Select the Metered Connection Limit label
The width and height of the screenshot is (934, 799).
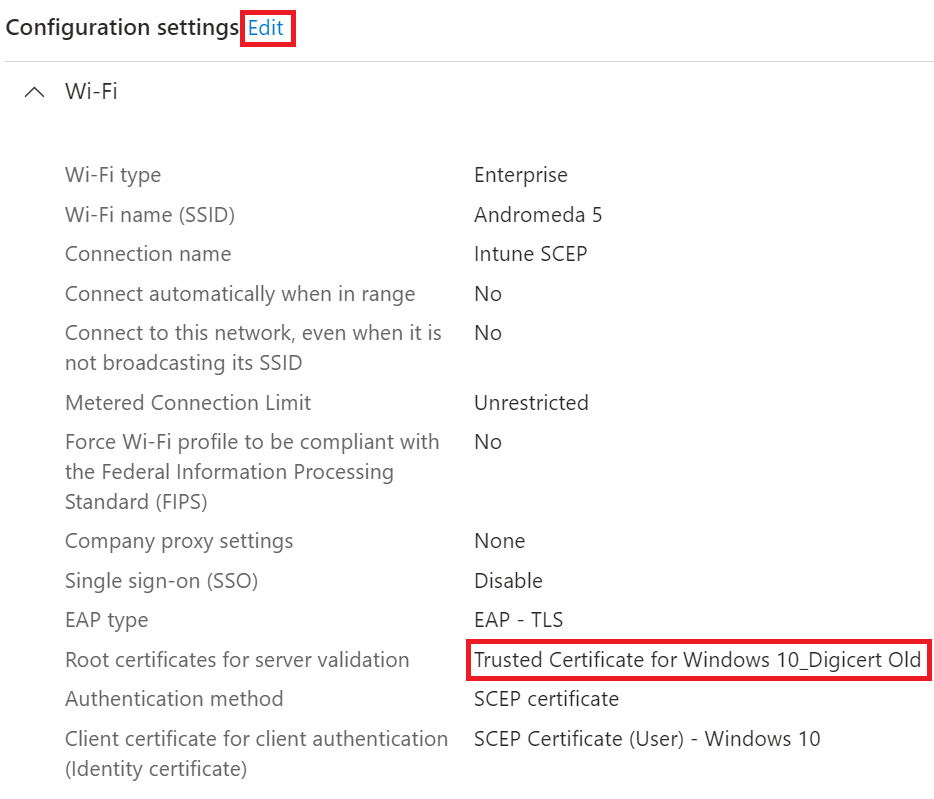(x=188, y=403)
